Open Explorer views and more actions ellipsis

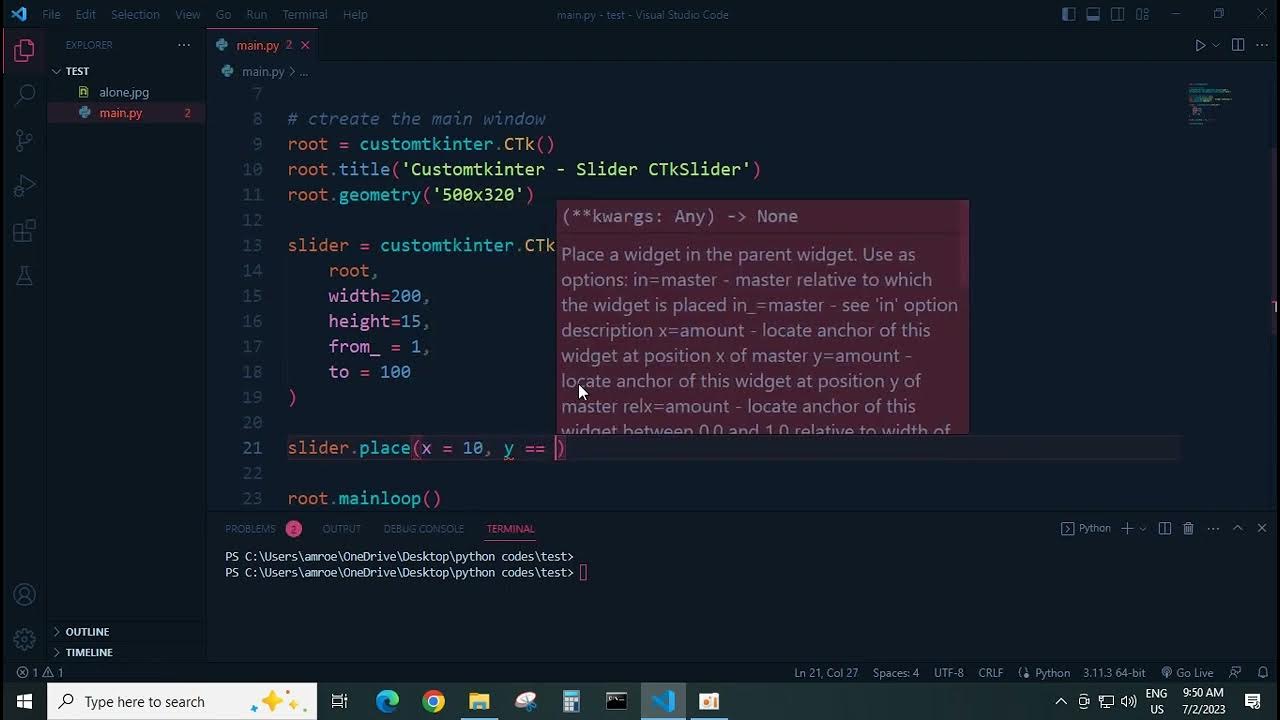pos(184,45)
